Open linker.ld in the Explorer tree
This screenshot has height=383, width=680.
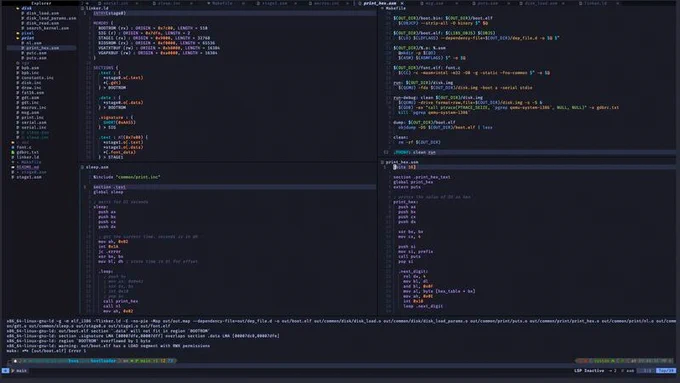(x=28, y=157)
